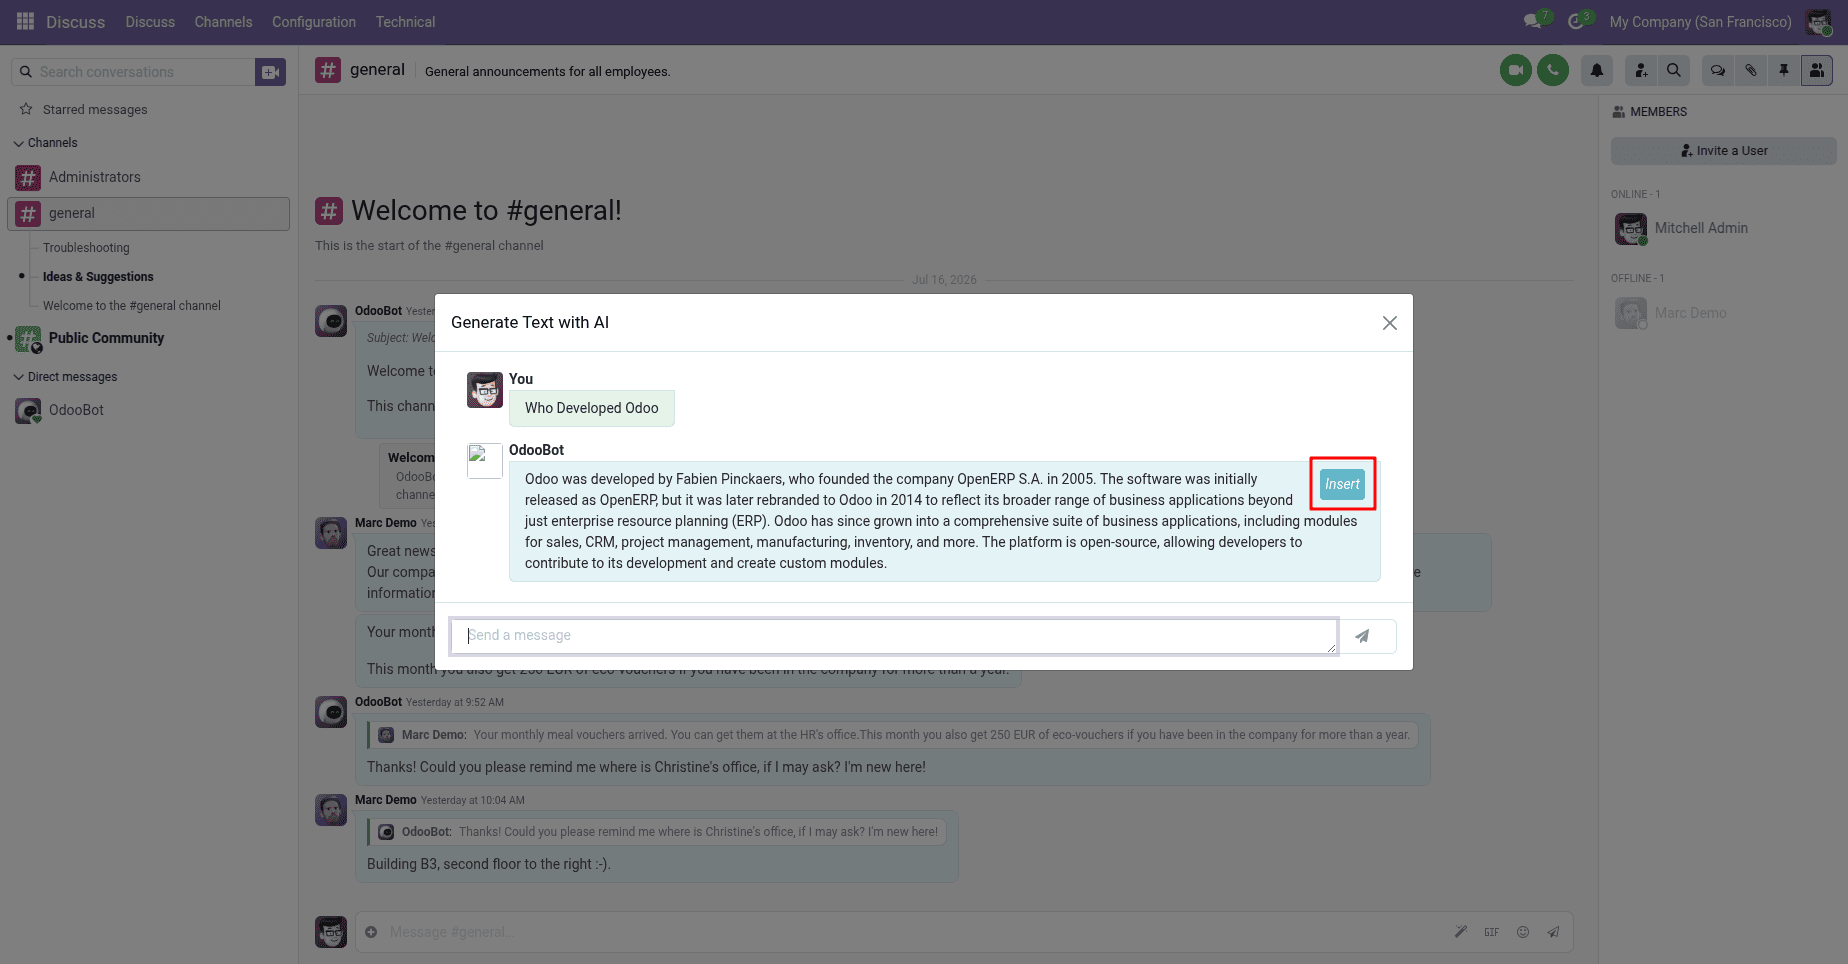Open notification settings bell icon
Screen dimensions: 1848x964
(x=1597, y=70)
